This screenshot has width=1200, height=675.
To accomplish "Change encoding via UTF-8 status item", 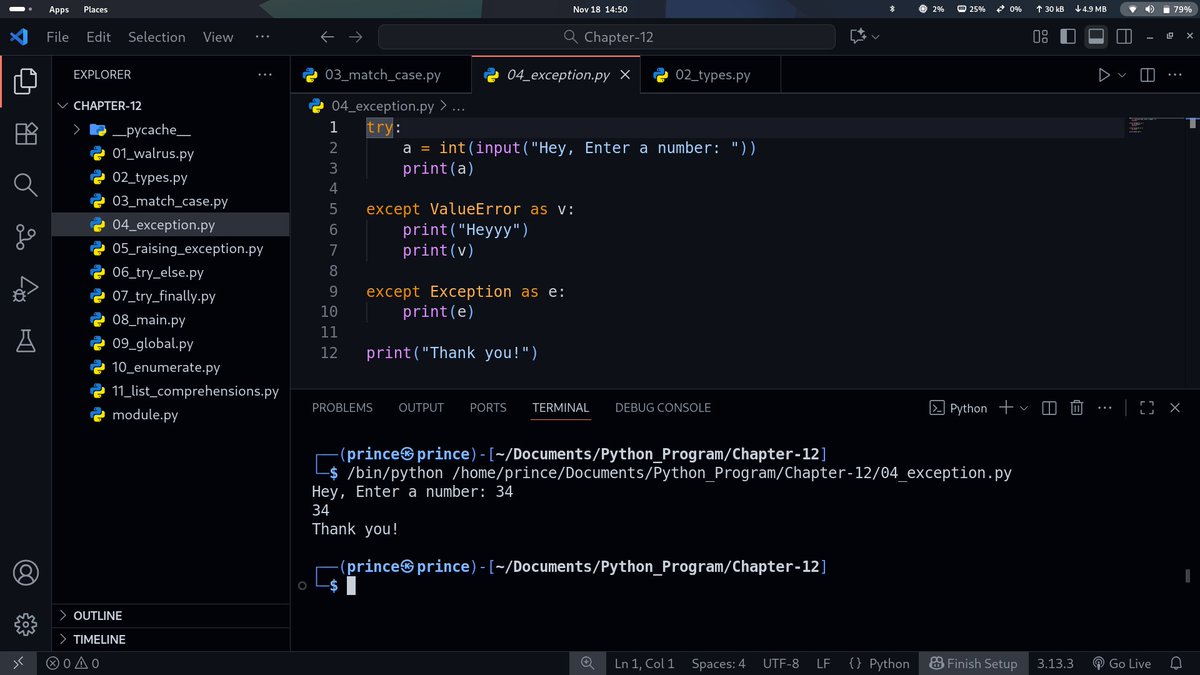I will point(781,663).
